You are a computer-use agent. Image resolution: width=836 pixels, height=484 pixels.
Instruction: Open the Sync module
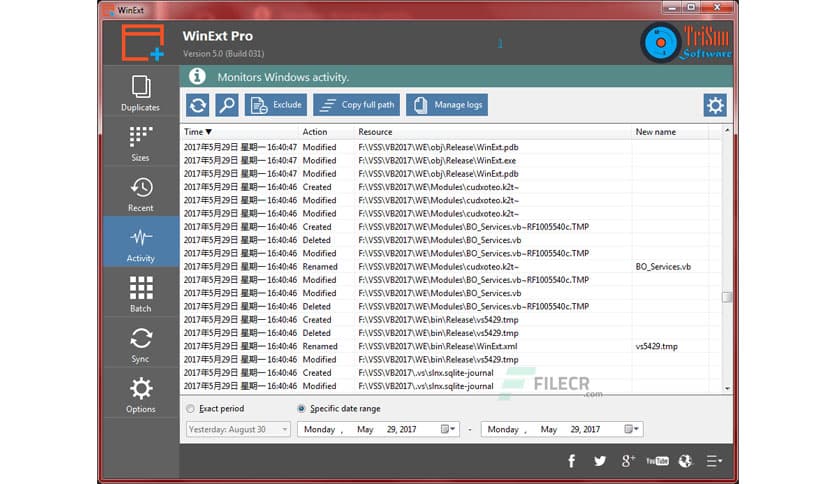click(141, 344)
